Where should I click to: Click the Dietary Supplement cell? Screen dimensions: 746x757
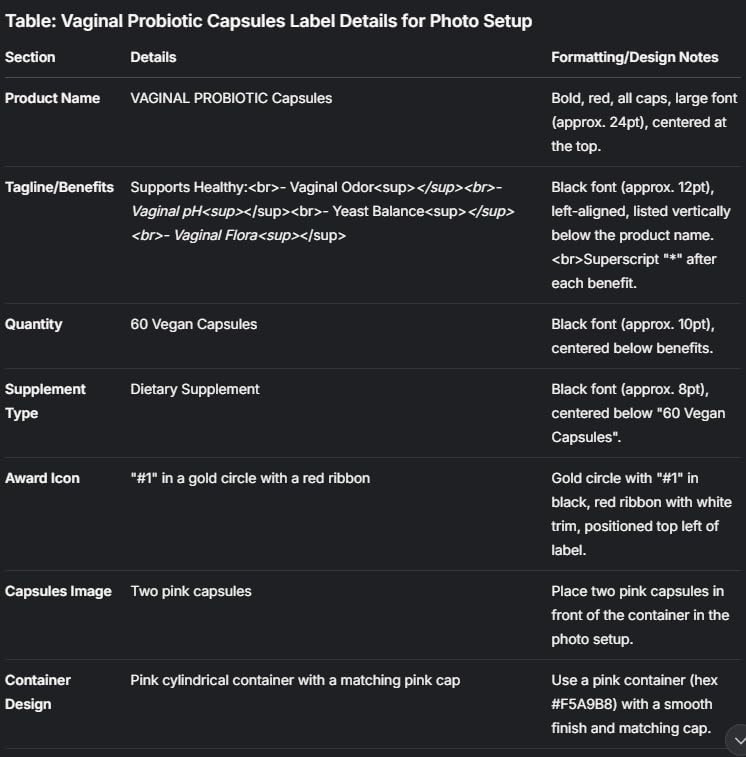coord(194,389)
